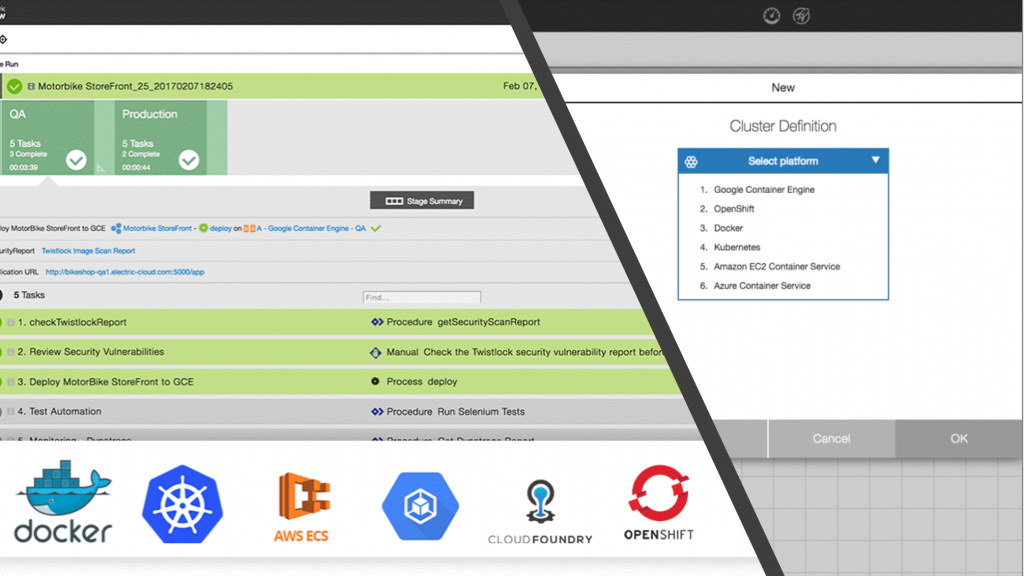
Task: Click the green success icon beside Motorbike StoreFront run
Action: (x=14, y=86)
